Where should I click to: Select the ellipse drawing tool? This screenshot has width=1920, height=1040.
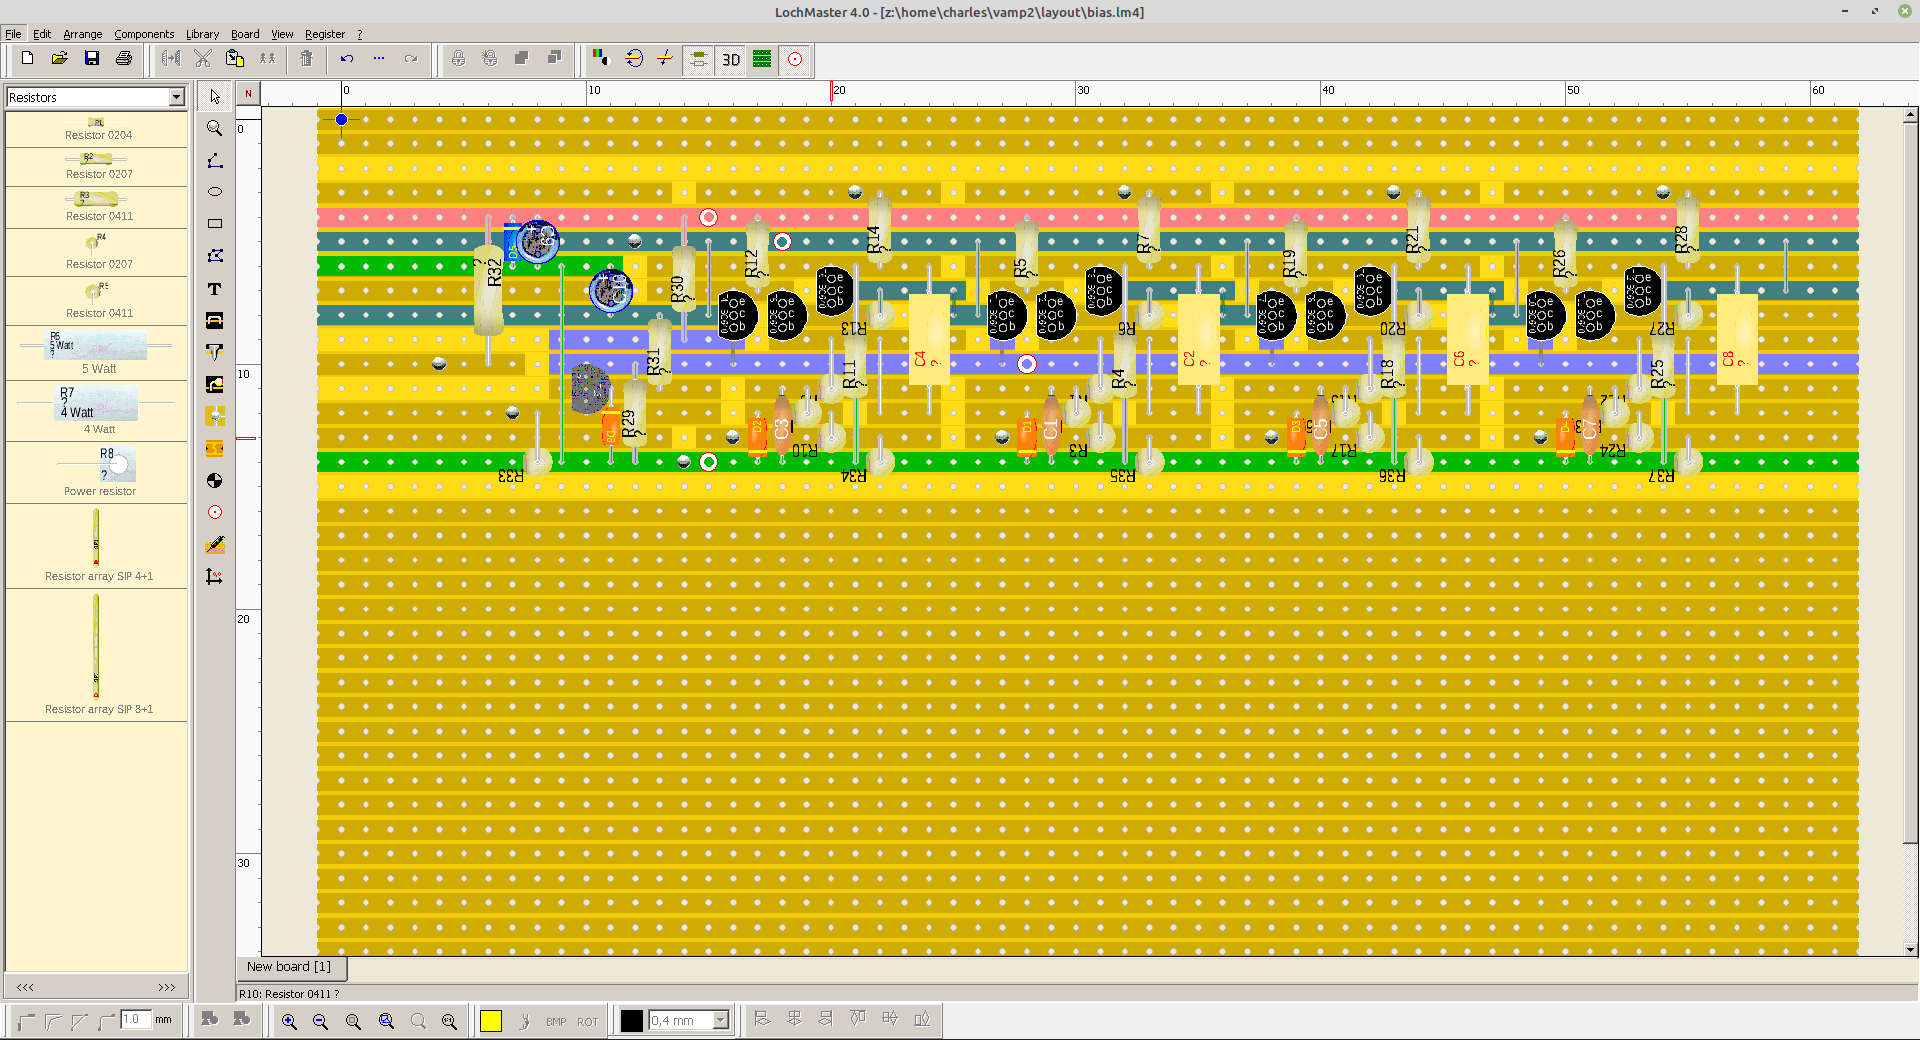[x=215, y=192]
